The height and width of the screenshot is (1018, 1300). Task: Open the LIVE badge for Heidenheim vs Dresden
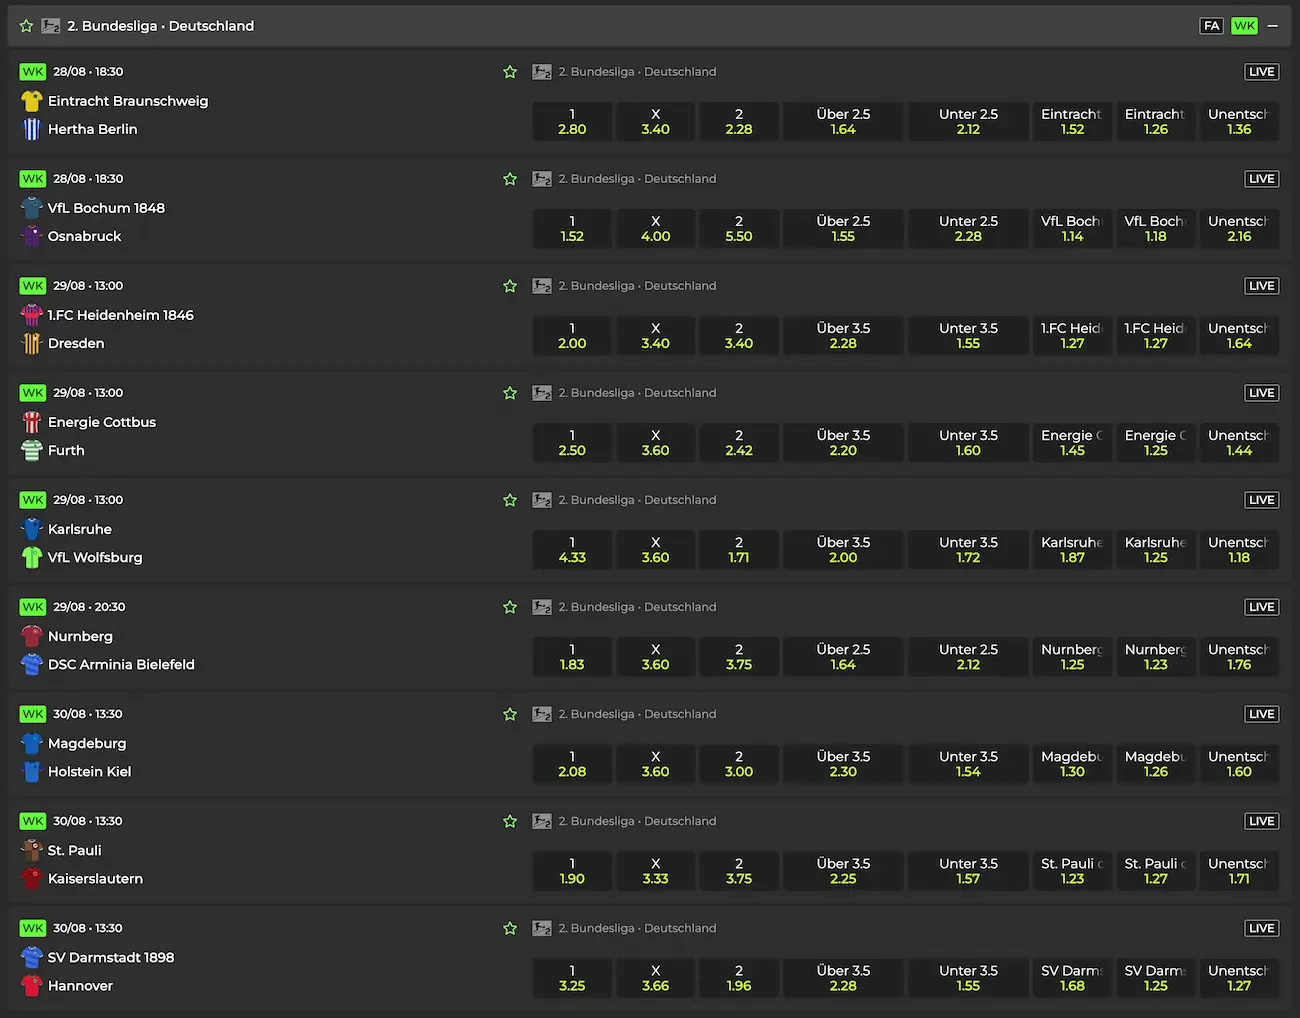click(x=1262, y=286)
